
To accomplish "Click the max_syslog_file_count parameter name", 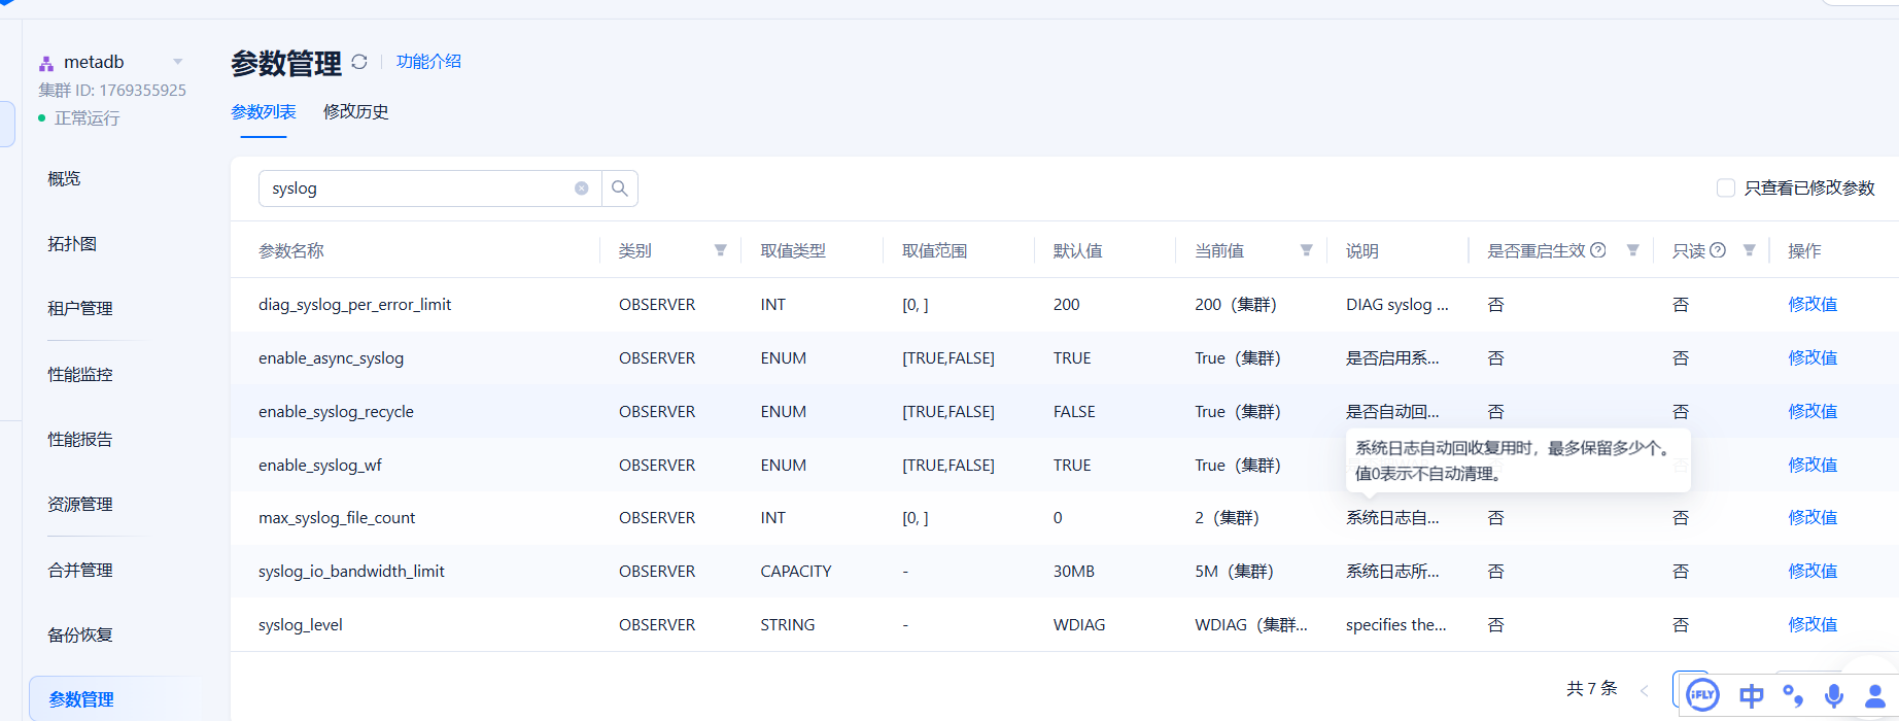I will 337,518.
